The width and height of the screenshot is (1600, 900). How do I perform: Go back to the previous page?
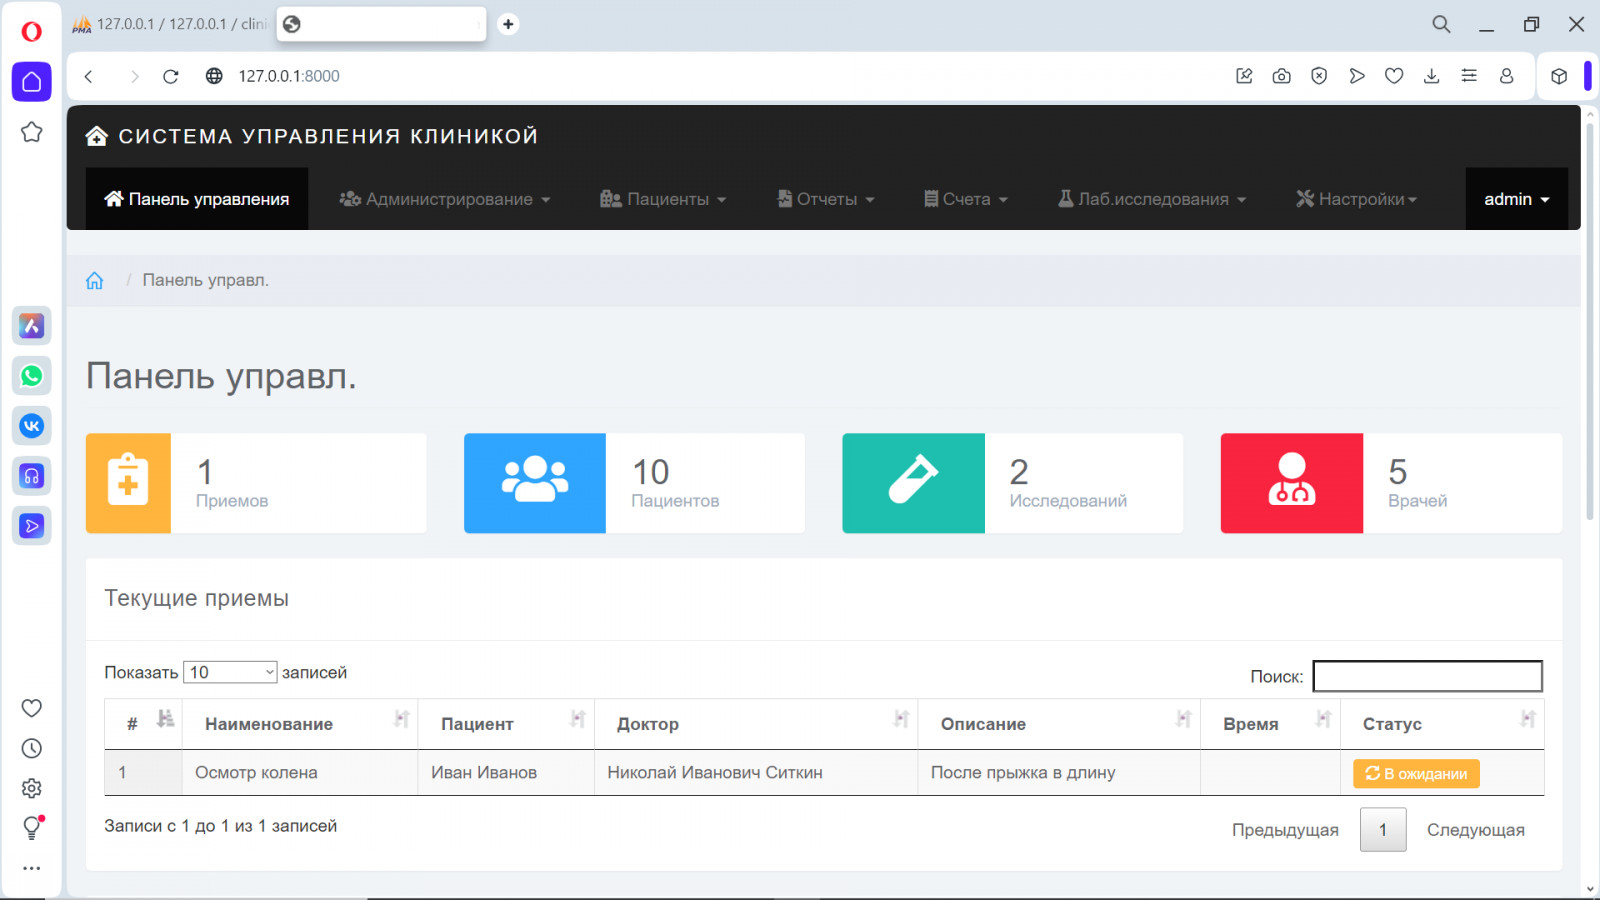click(89, 76)
